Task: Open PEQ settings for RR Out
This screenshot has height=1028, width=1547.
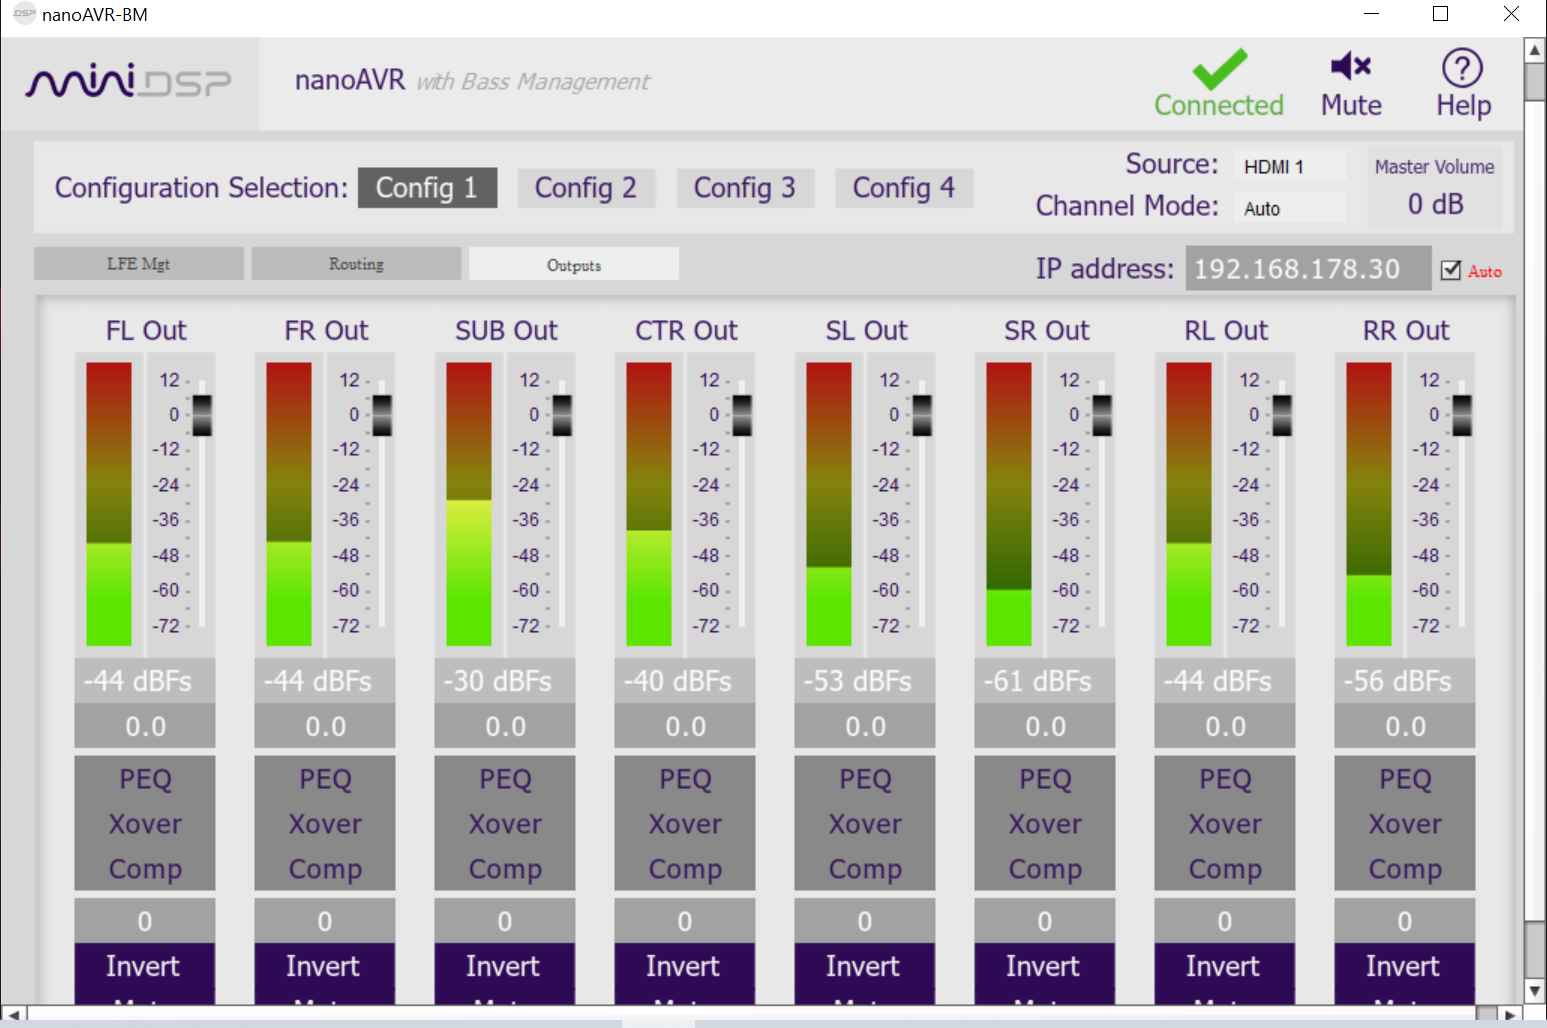Action: [1405, 779]
